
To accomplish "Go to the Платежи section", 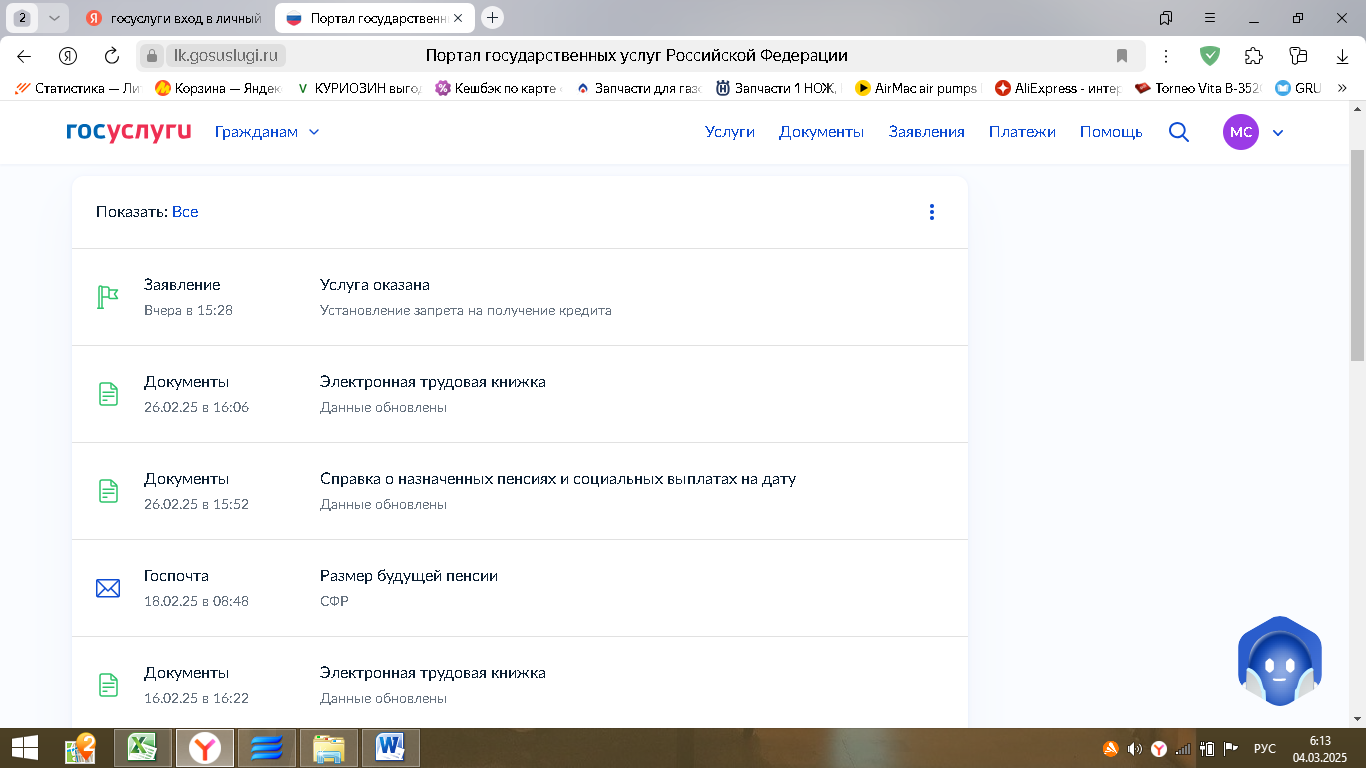I will 1022,132.
